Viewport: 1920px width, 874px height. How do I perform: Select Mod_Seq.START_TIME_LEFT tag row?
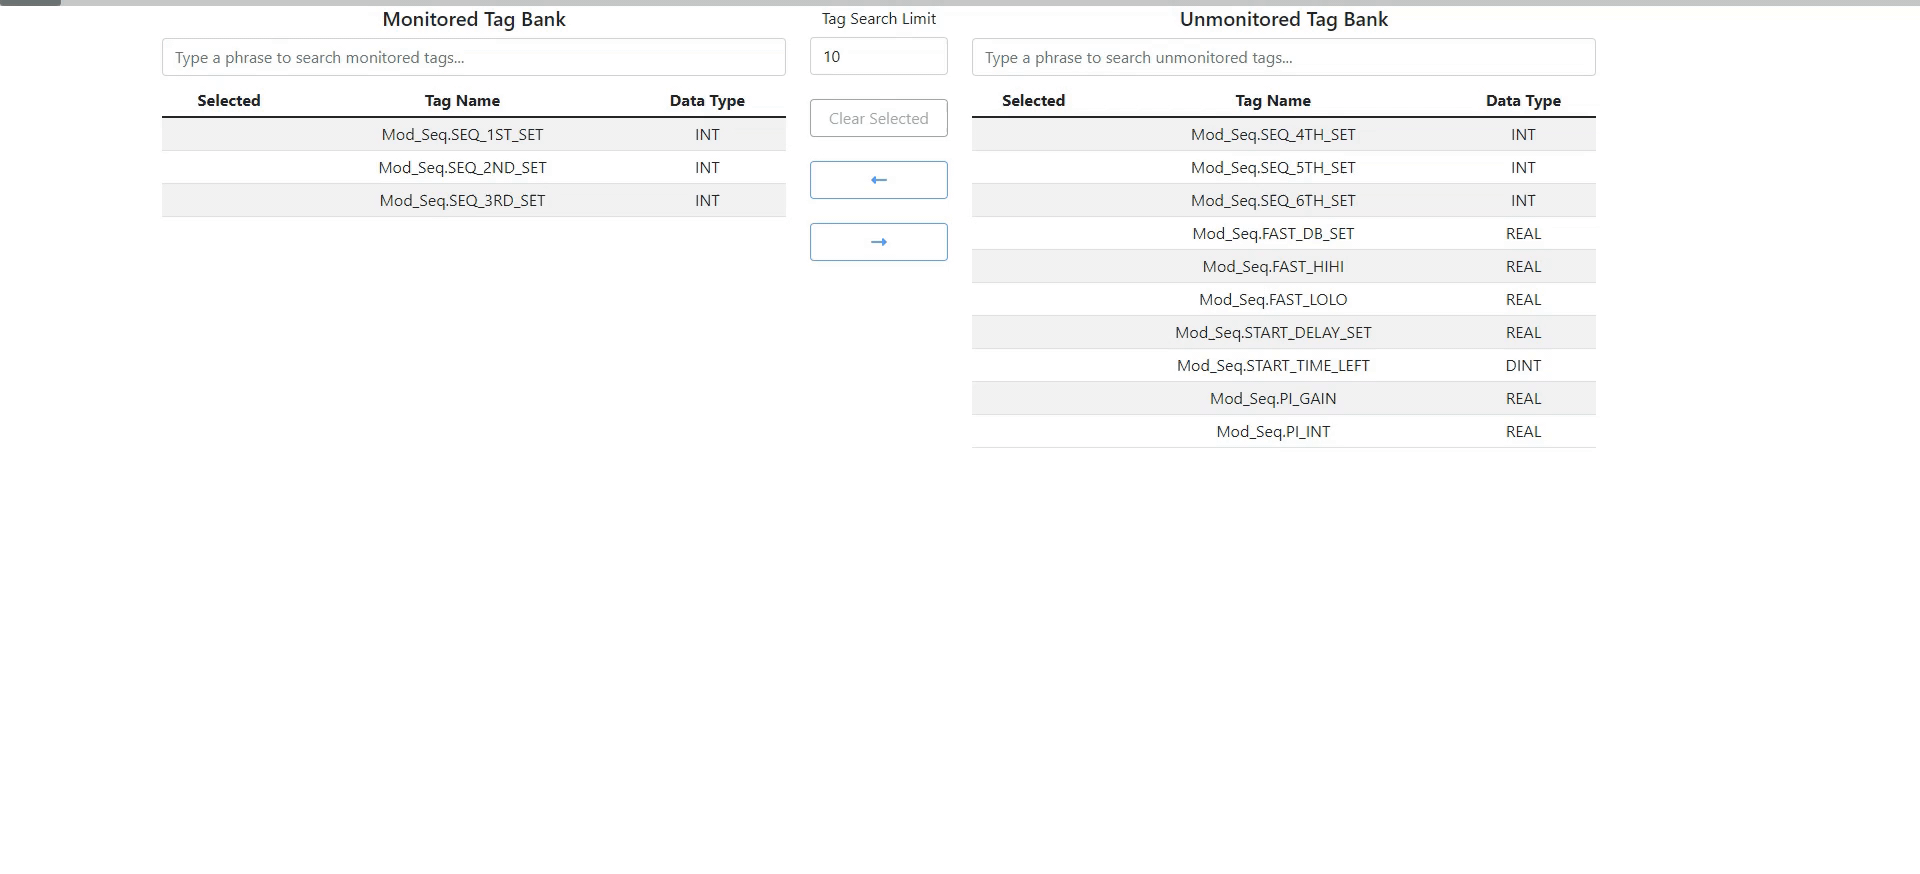(1284, 365)
